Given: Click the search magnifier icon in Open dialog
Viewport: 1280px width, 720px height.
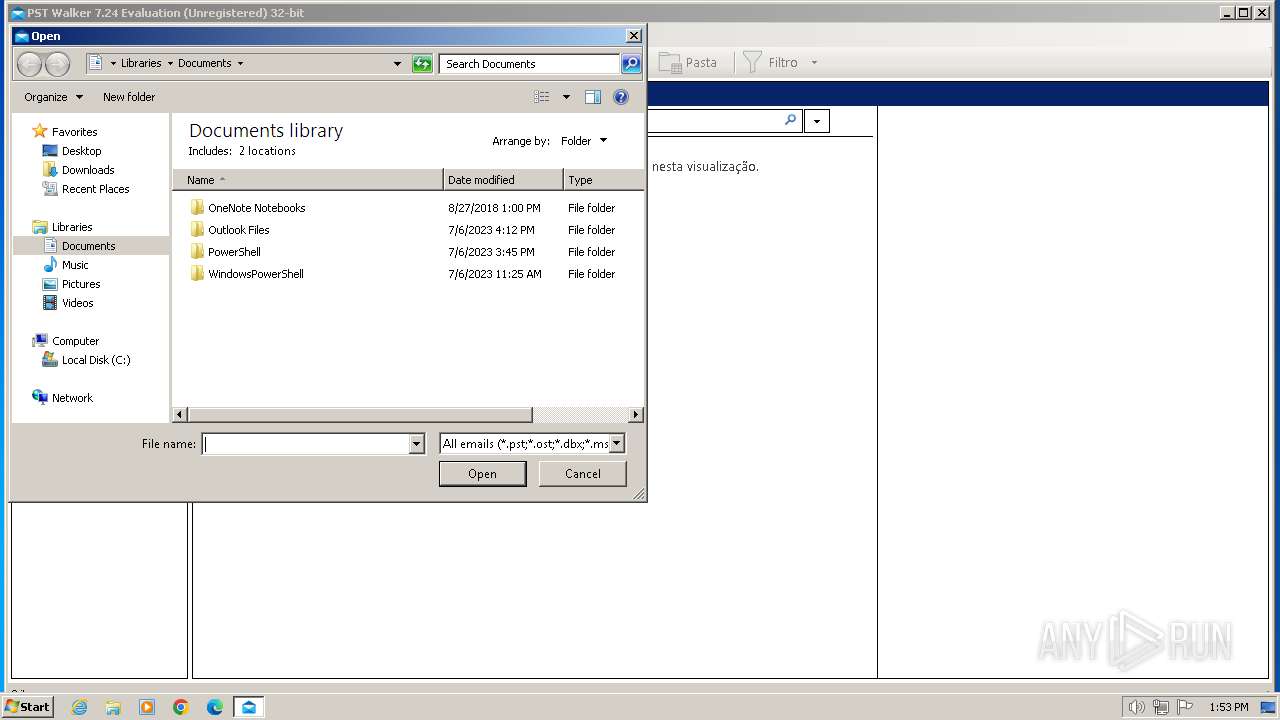Looking at the screenshot, I should point(630,63).
